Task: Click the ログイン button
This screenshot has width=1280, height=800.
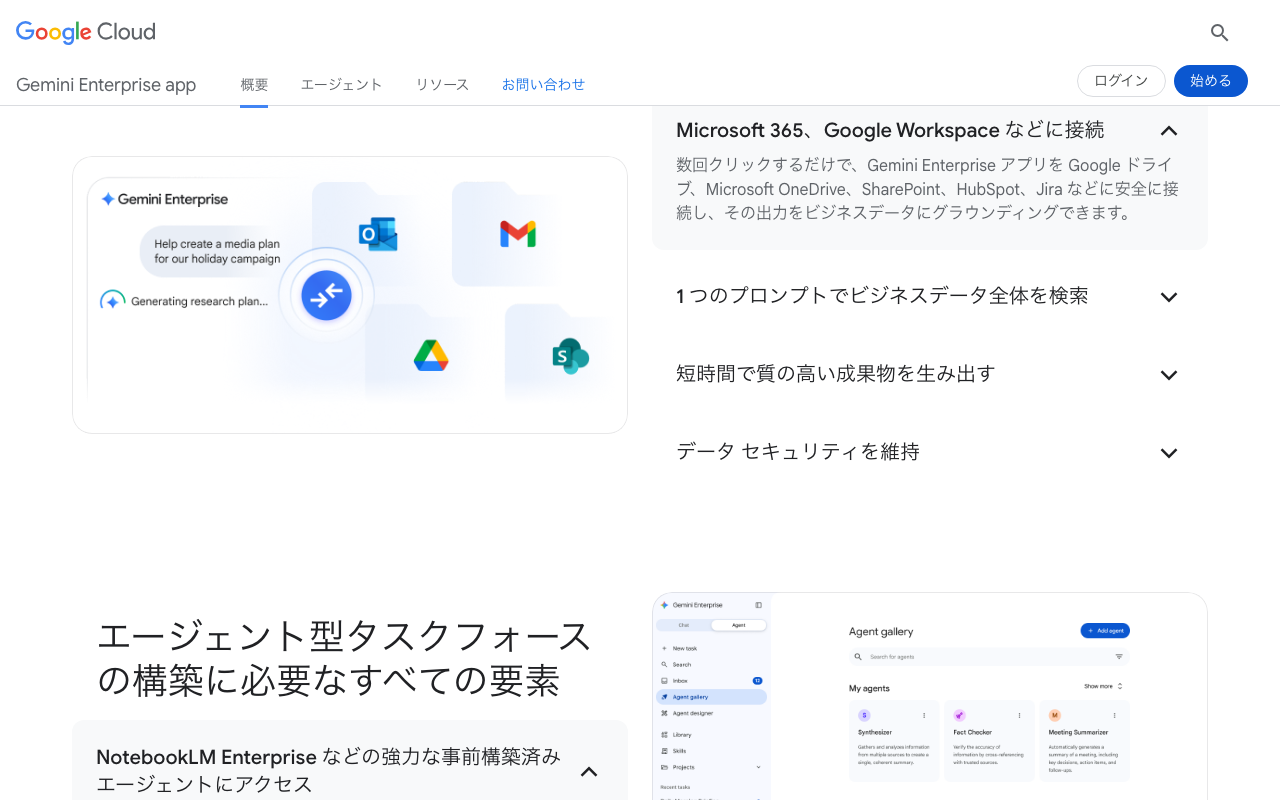Action: coord(1121,81)
